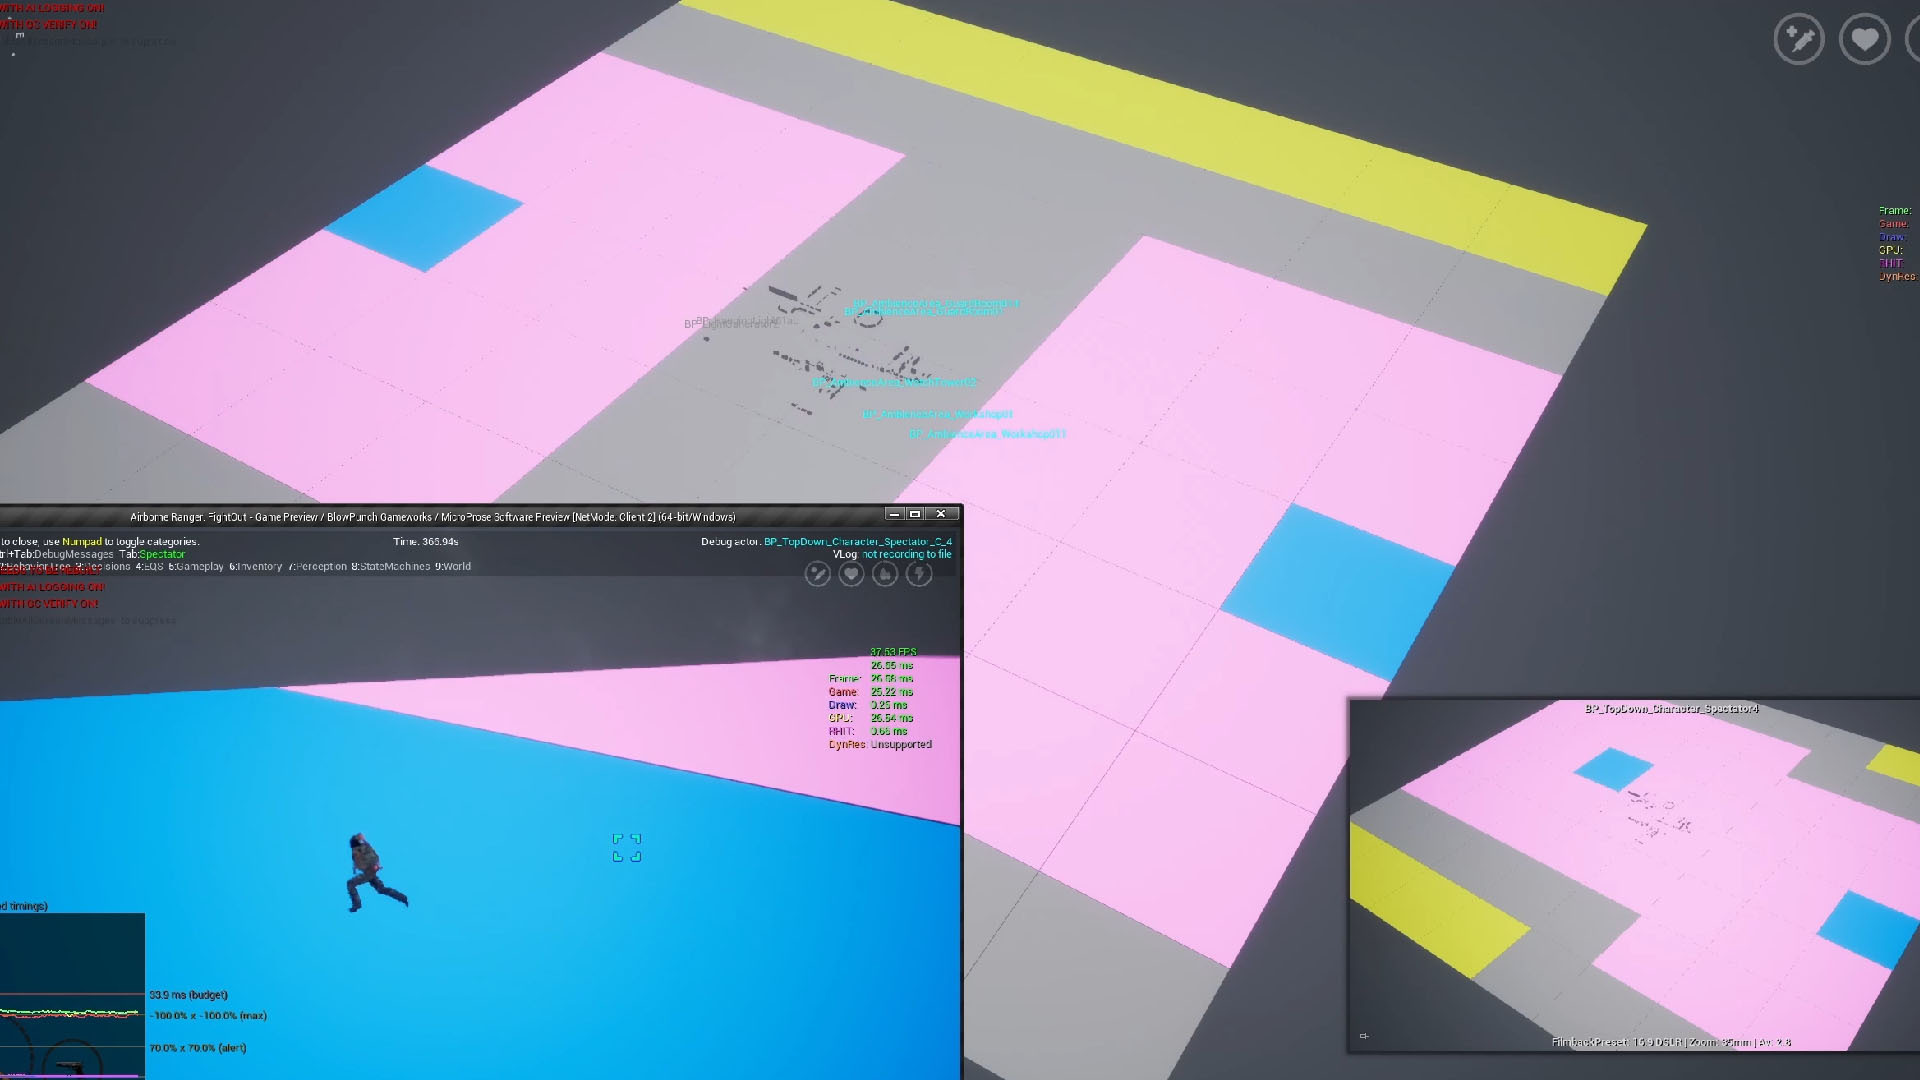Close the Game Preview window

[941, 514]
